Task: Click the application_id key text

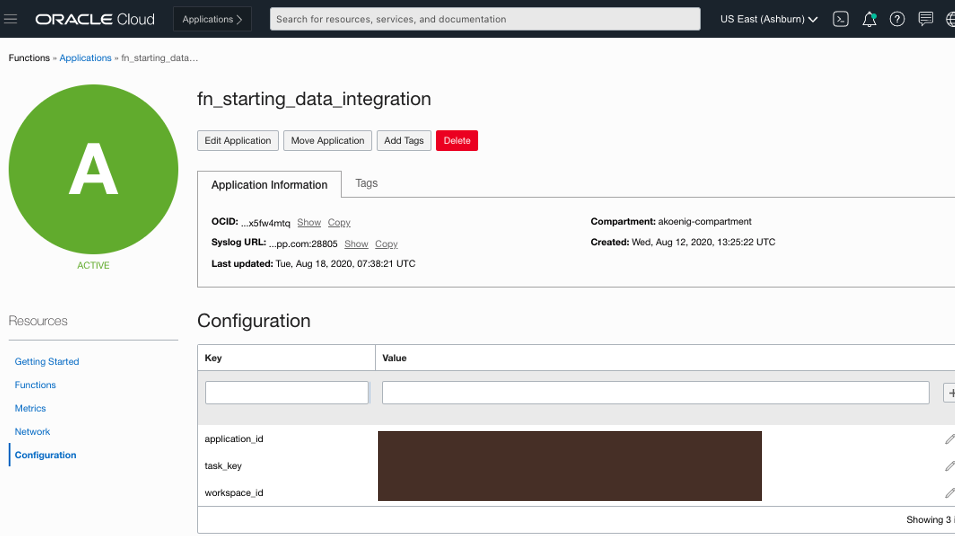Action: point(234,439)
